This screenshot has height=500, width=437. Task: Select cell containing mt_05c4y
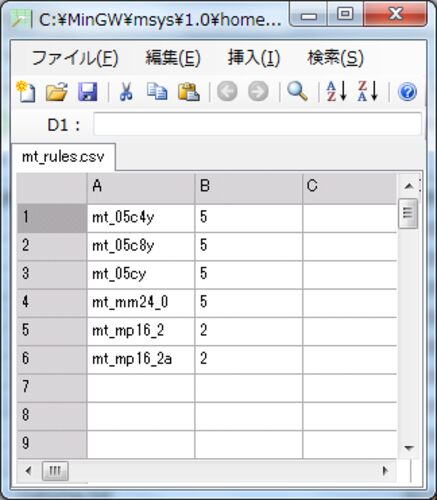[141, 218]
